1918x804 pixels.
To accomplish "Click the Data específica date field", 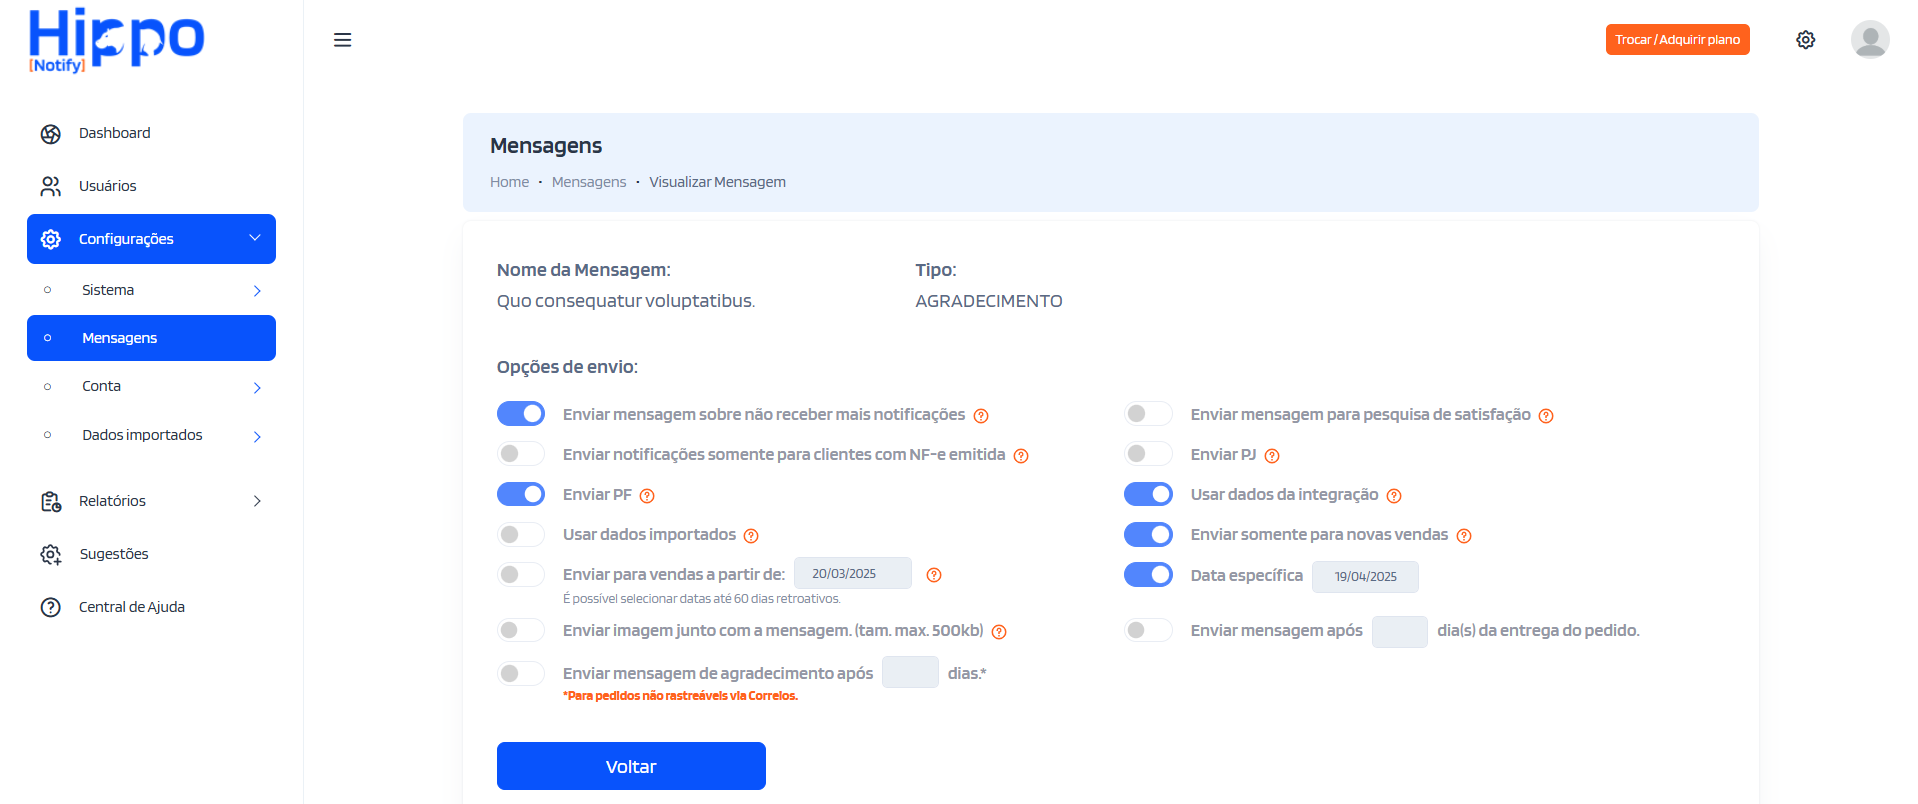I will coord(1365,577).
